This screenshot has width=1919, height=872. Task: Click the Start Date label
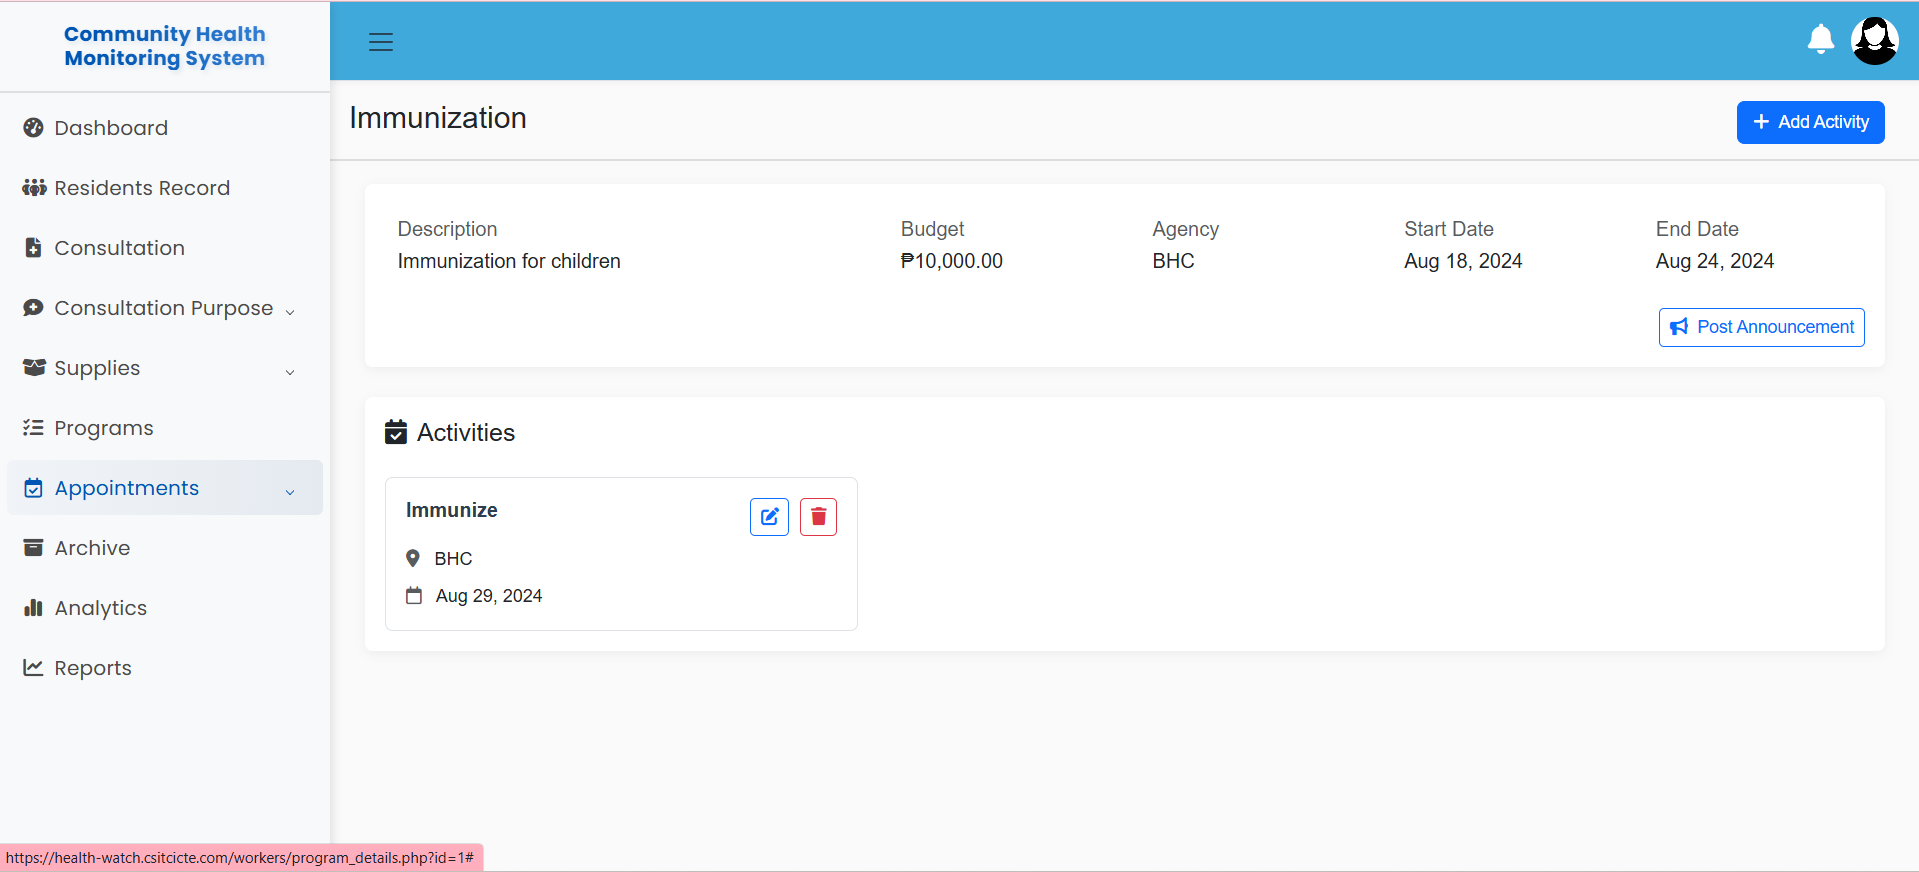pyautogui.click(x=1448, y=229)
